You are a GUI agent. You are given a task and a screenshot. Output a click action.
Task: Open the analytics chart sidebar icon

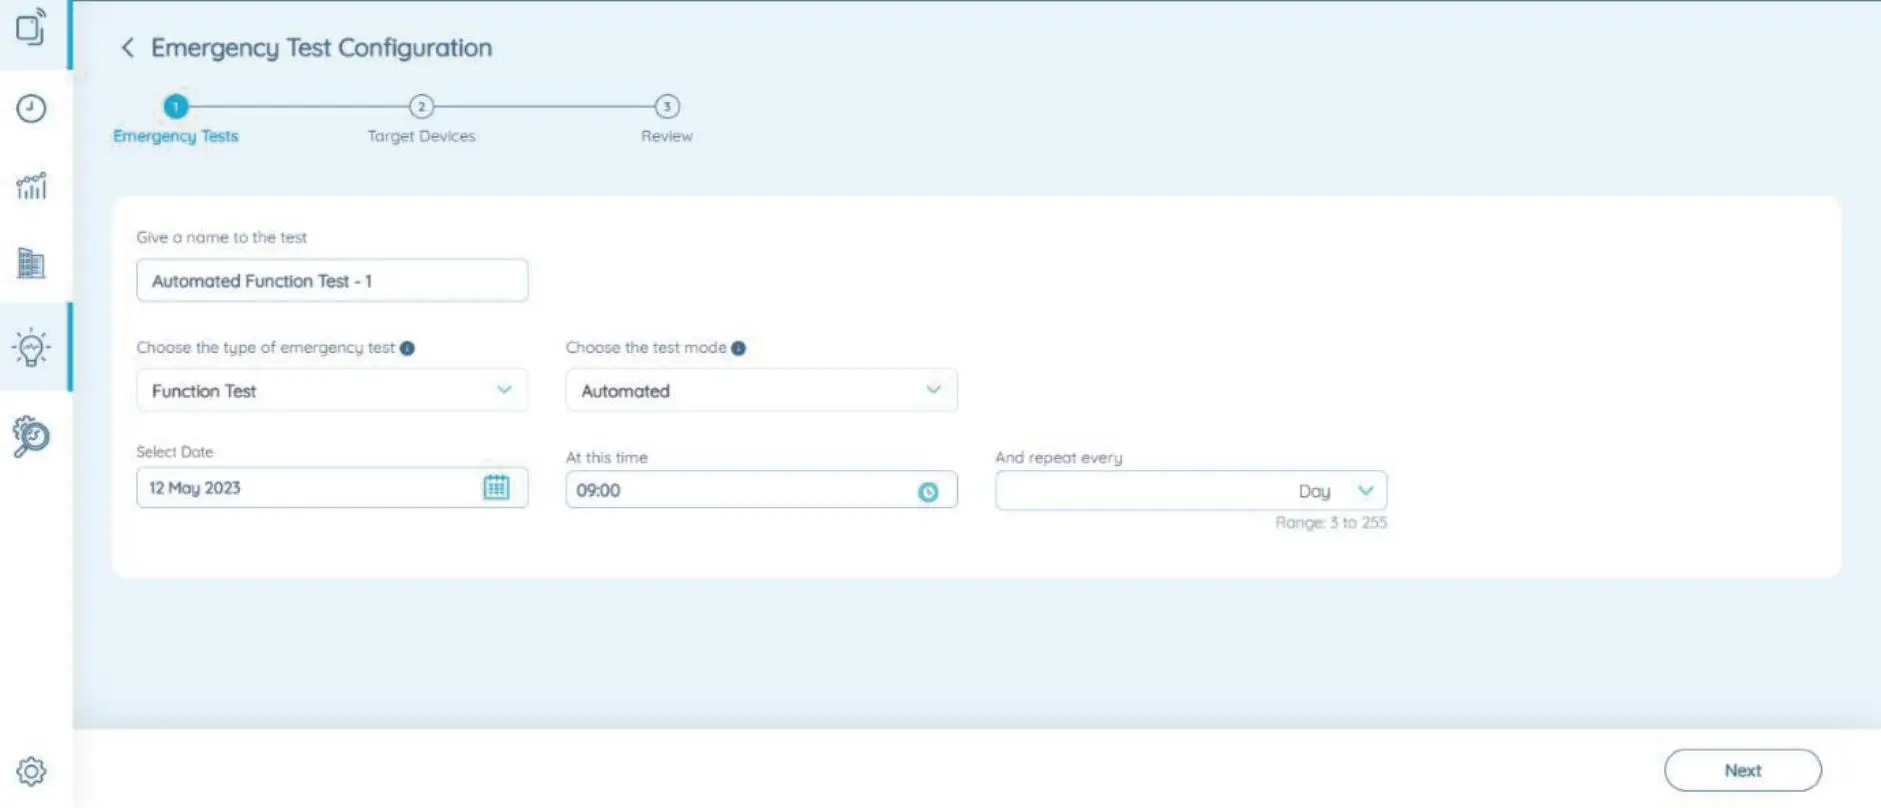(31, 185)
